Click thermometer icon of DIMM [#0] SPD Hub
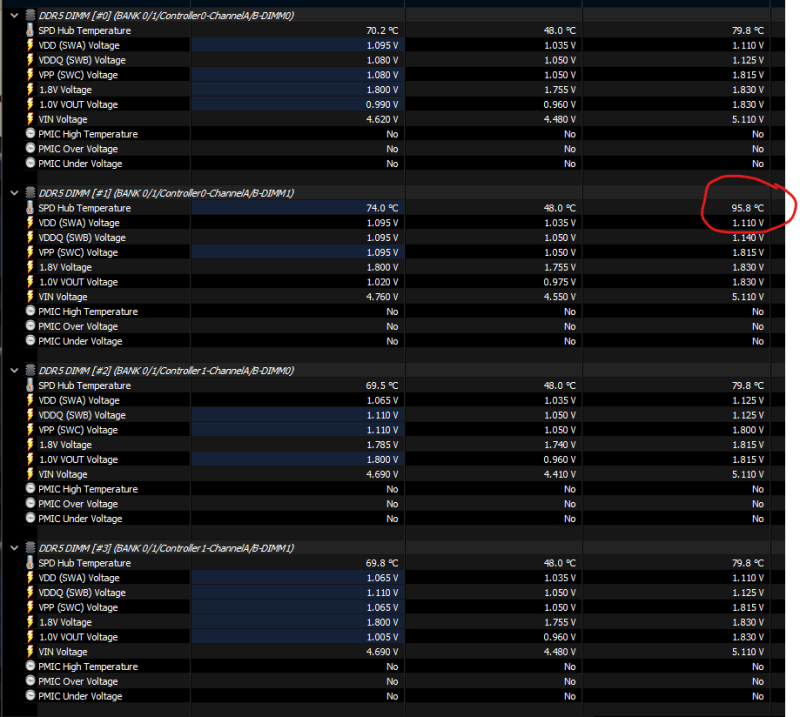 30,30
